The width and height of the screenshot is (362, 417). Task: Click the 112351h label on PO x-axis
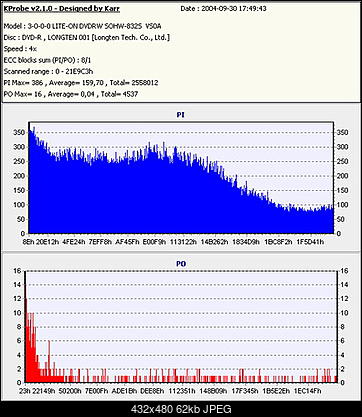pyautogui.click(x=181, y=391)
